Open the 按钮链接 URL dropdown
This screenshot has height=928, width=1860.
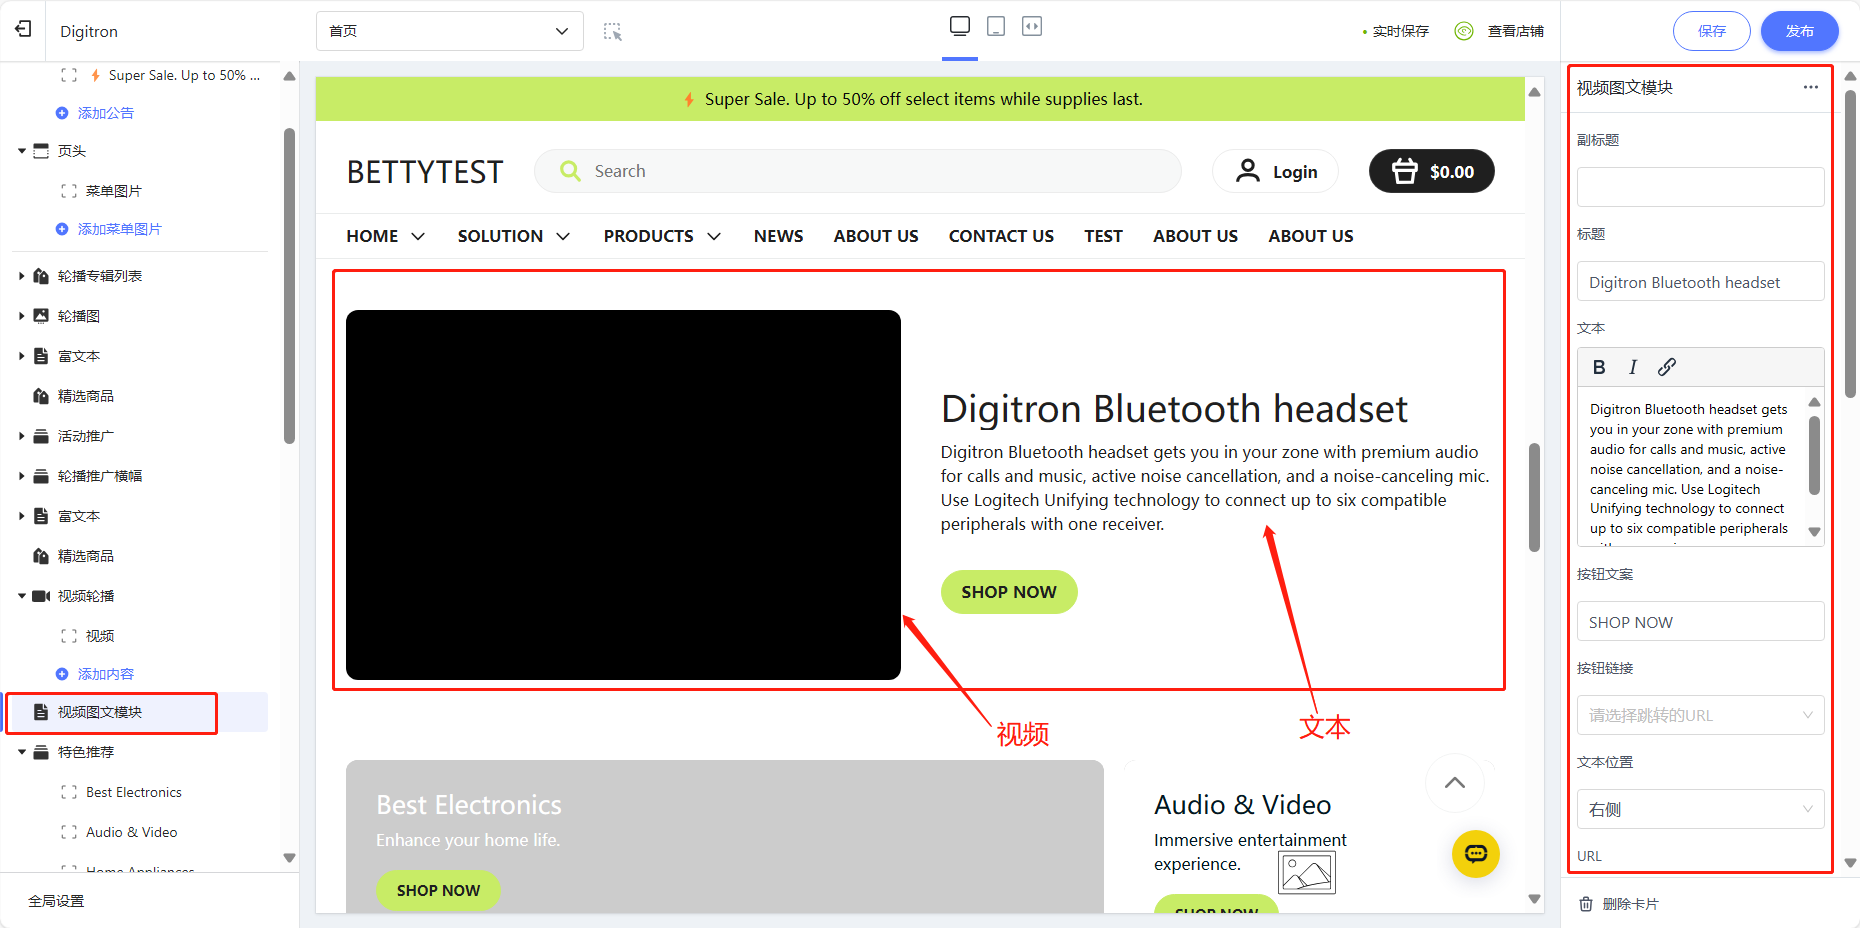pos(1700,715)
